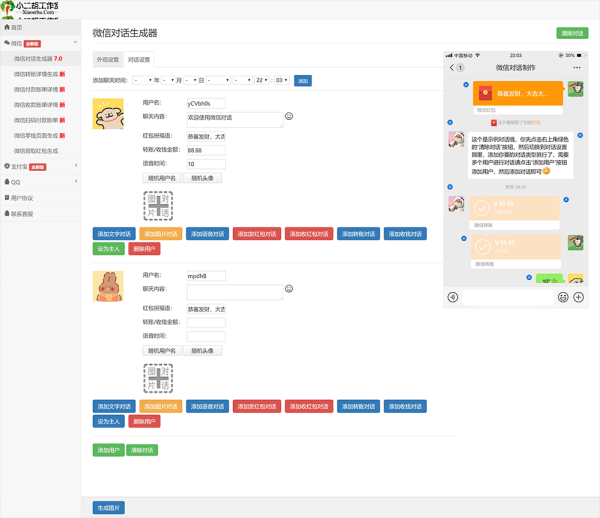This screenshot has height=518, width=600.
Task: Remove the orange red-packet message via its blue X
Action: 466,85
